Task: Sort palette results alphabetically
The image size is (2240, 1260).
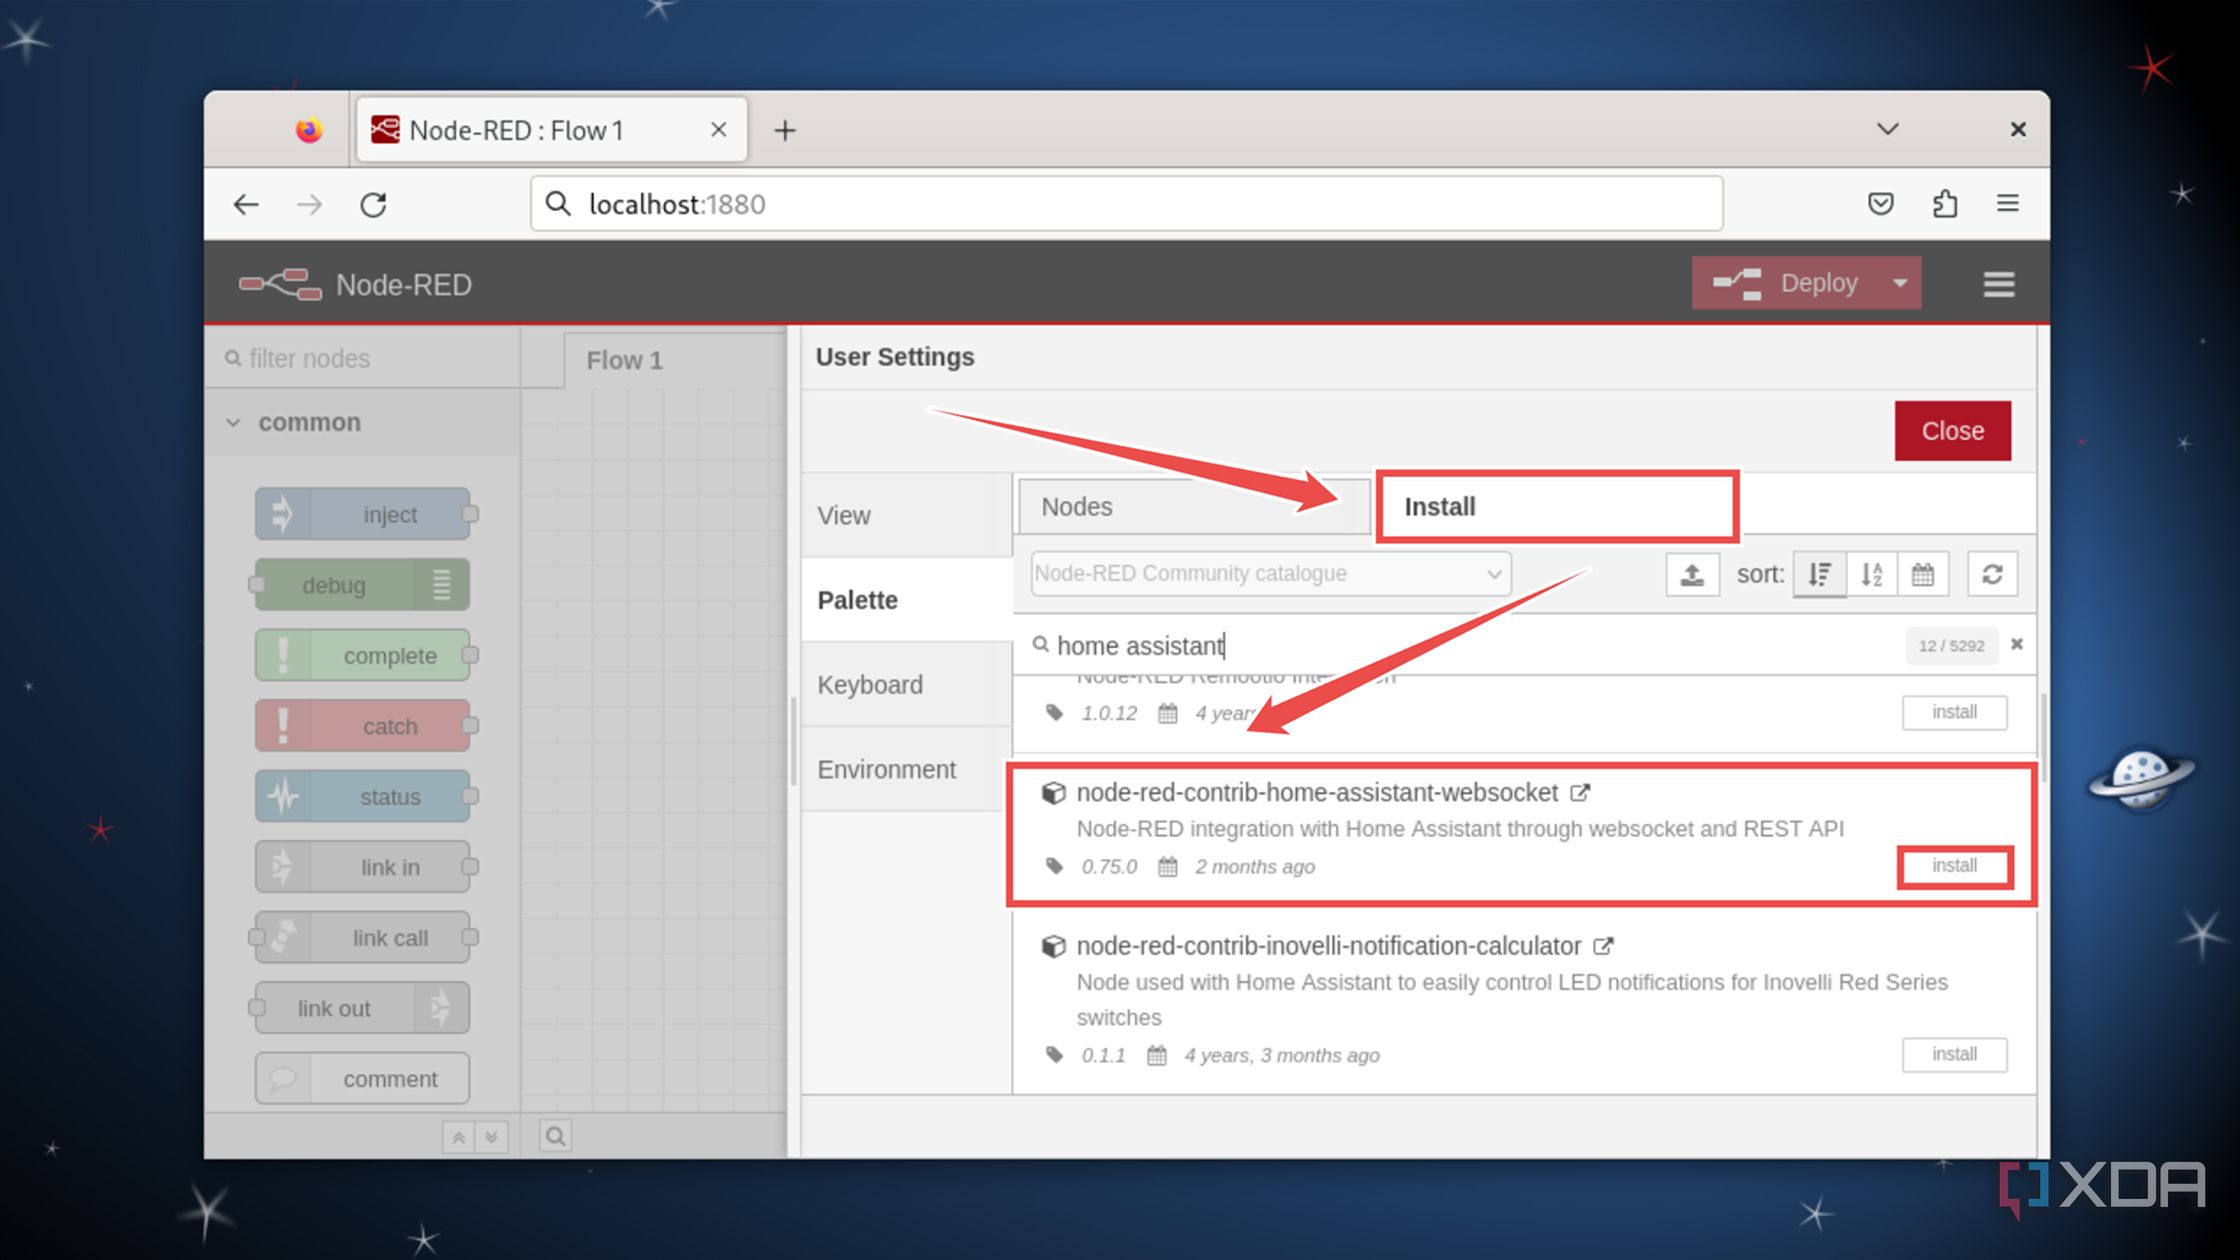Action: (x=1871, y=573)
